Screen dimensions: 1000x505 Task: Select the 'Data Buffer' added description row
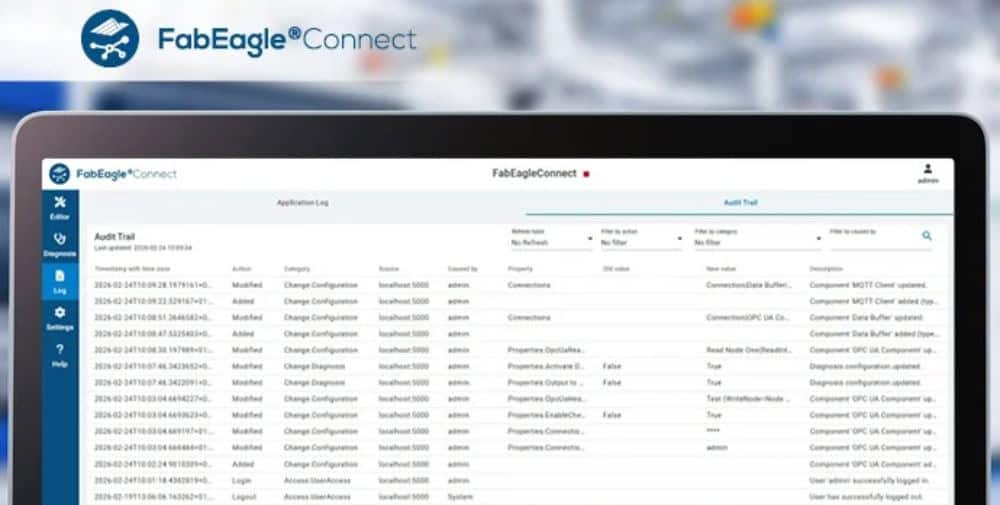(873, 333)
